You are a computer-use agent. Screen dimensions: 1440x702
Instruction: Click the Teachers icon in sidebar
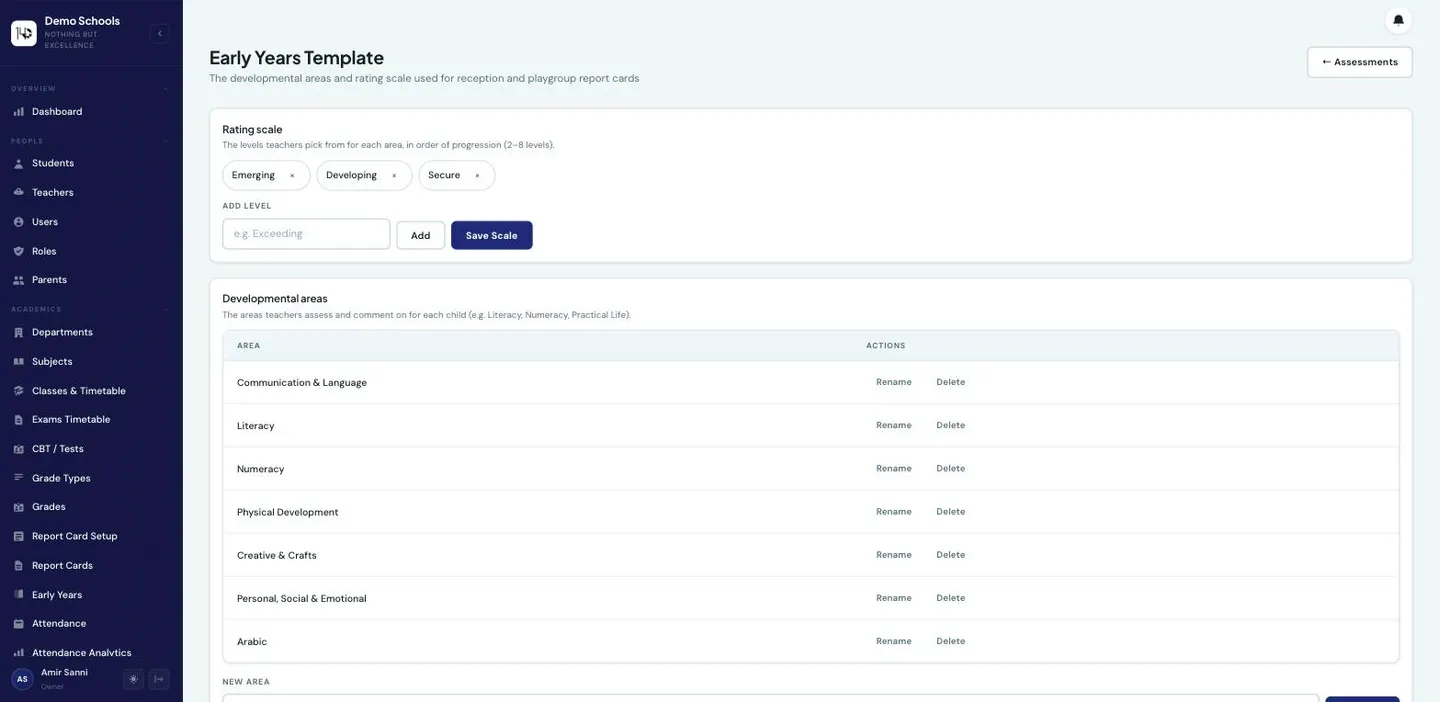(18, 192)
